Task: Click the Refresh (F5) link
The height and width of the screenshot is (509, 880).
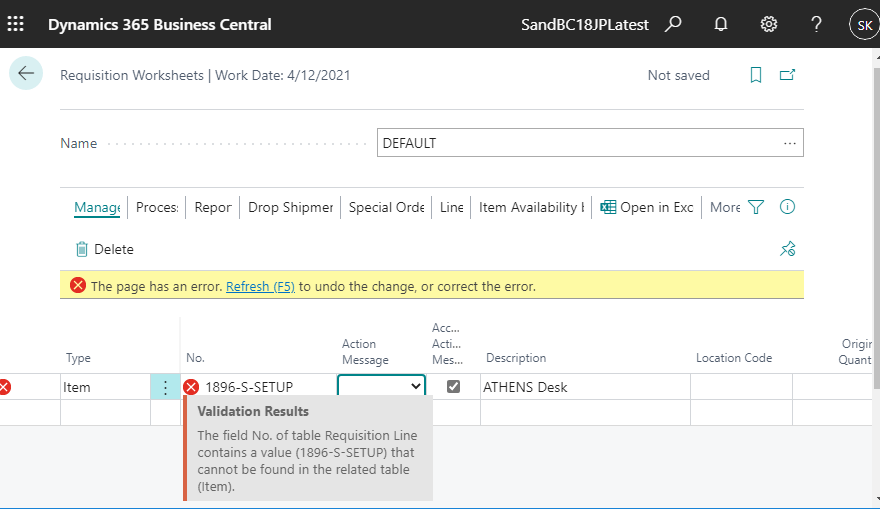Action: (260, 286)
